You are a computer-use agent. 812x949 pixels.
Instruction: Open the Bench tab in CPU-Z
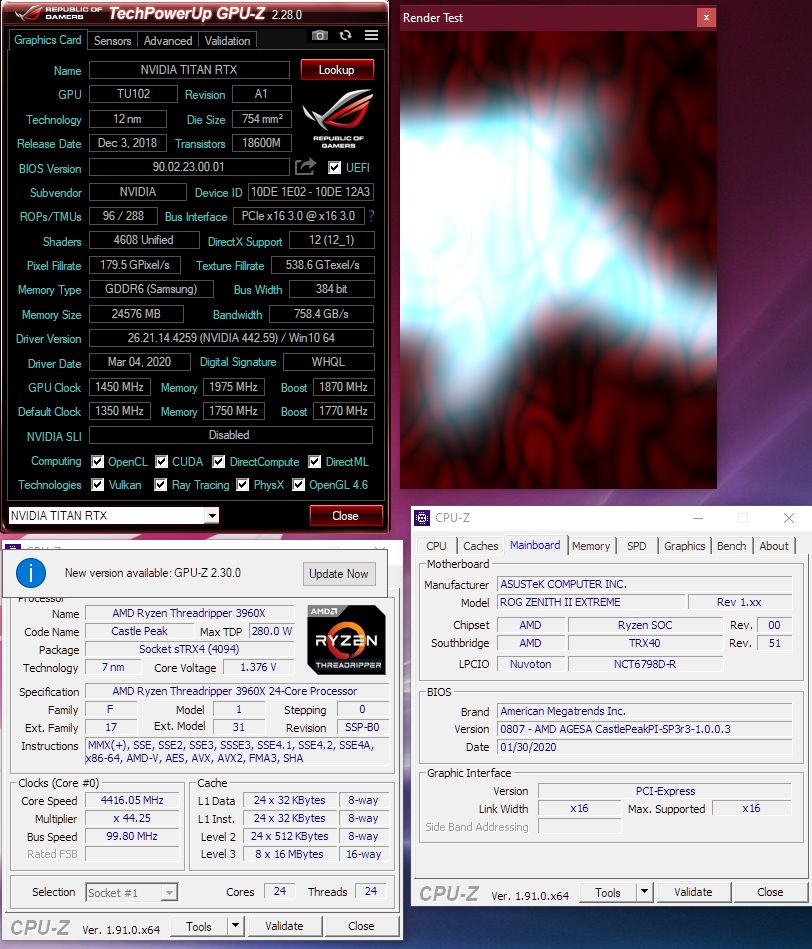coord(732,546)
